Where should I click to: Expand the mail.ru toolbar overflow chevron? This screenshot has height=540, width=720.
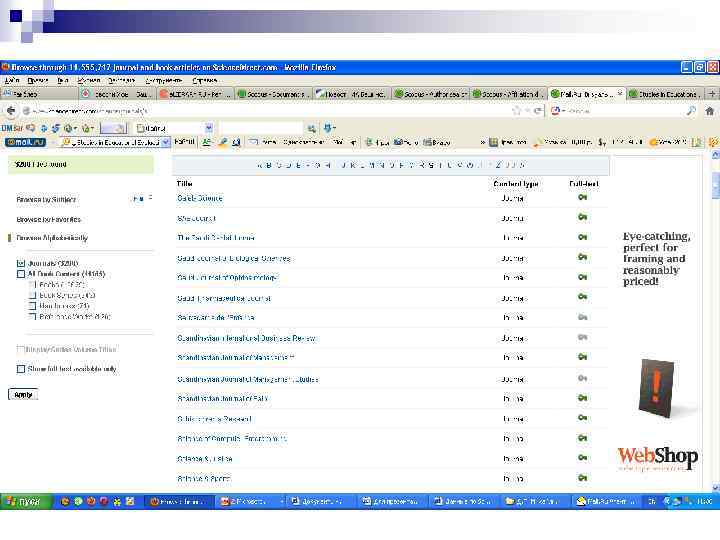[483, 142]
